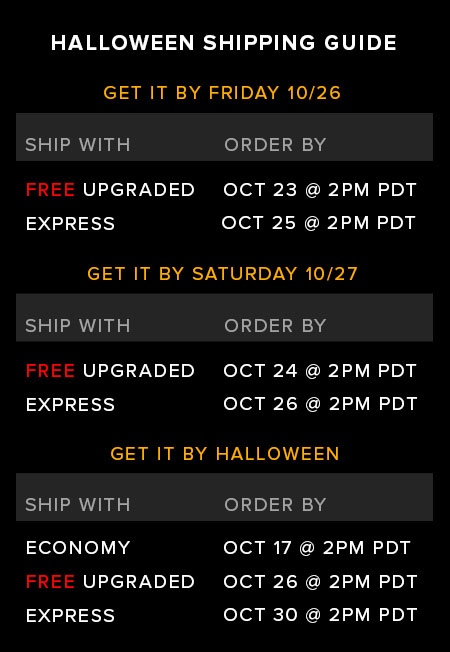Click the Oct 24 @ 2PM PDT deadline
The height and width of the screenshot is (652, 450).
click(320, 371)
